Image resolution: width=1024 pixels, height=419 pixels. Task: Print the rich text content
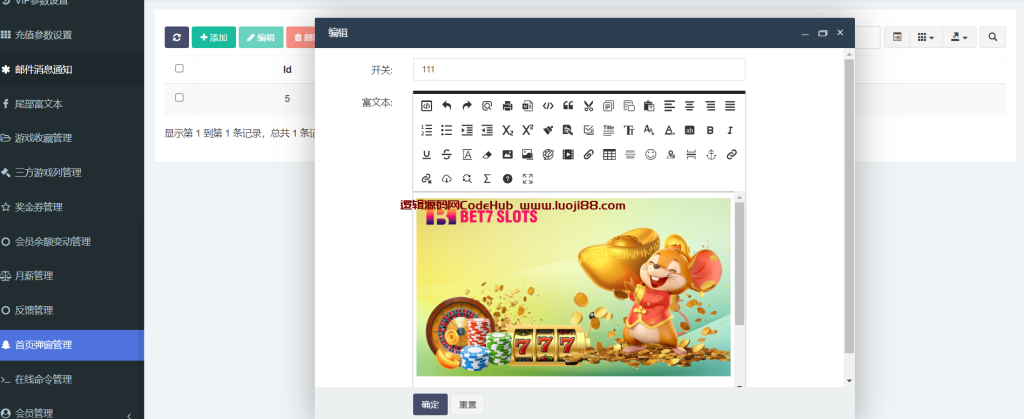pos(507,106)
